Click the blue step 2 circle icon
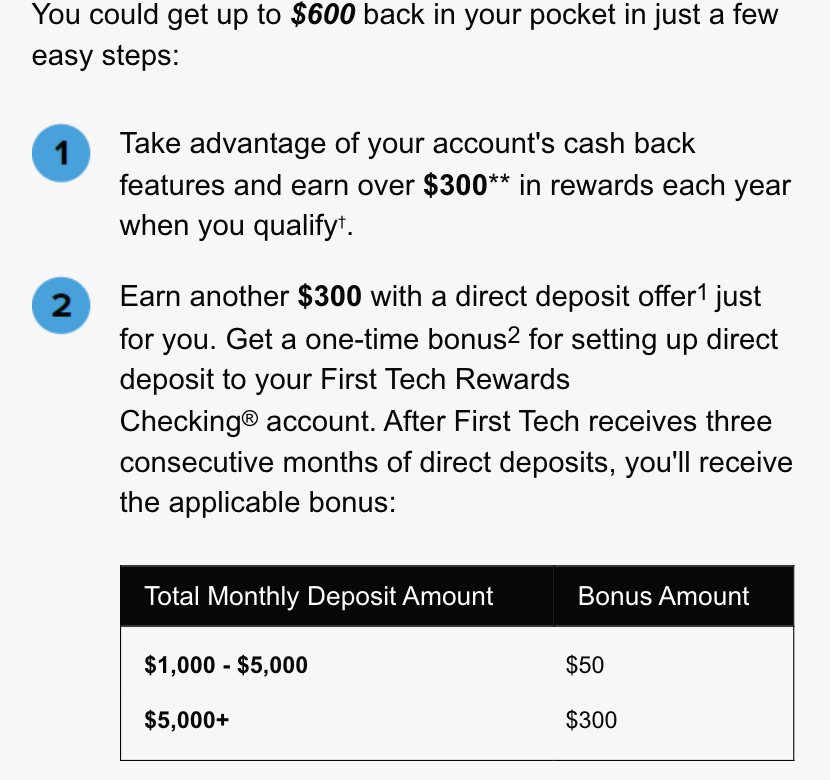The height and width of the screenshot is (780, 830). point(61,305)
